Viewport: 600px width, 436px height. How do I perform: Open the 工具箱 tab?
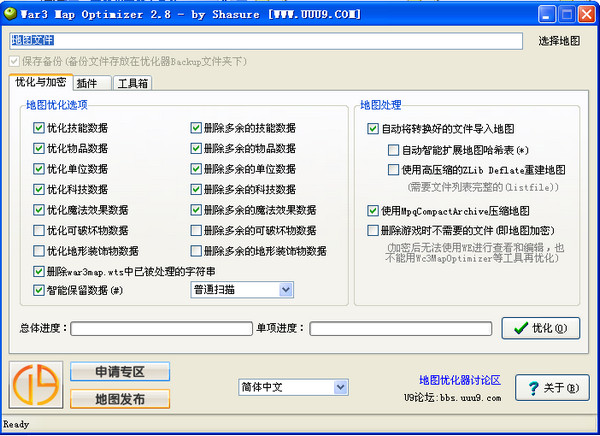(x=133, y=83)
